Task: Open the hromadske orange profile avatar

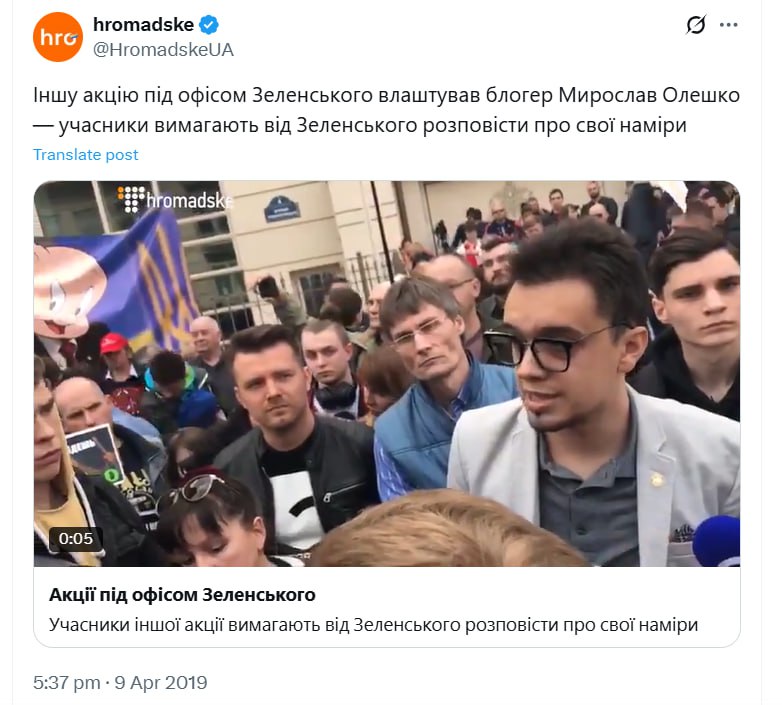Action: tap(58, 37)
